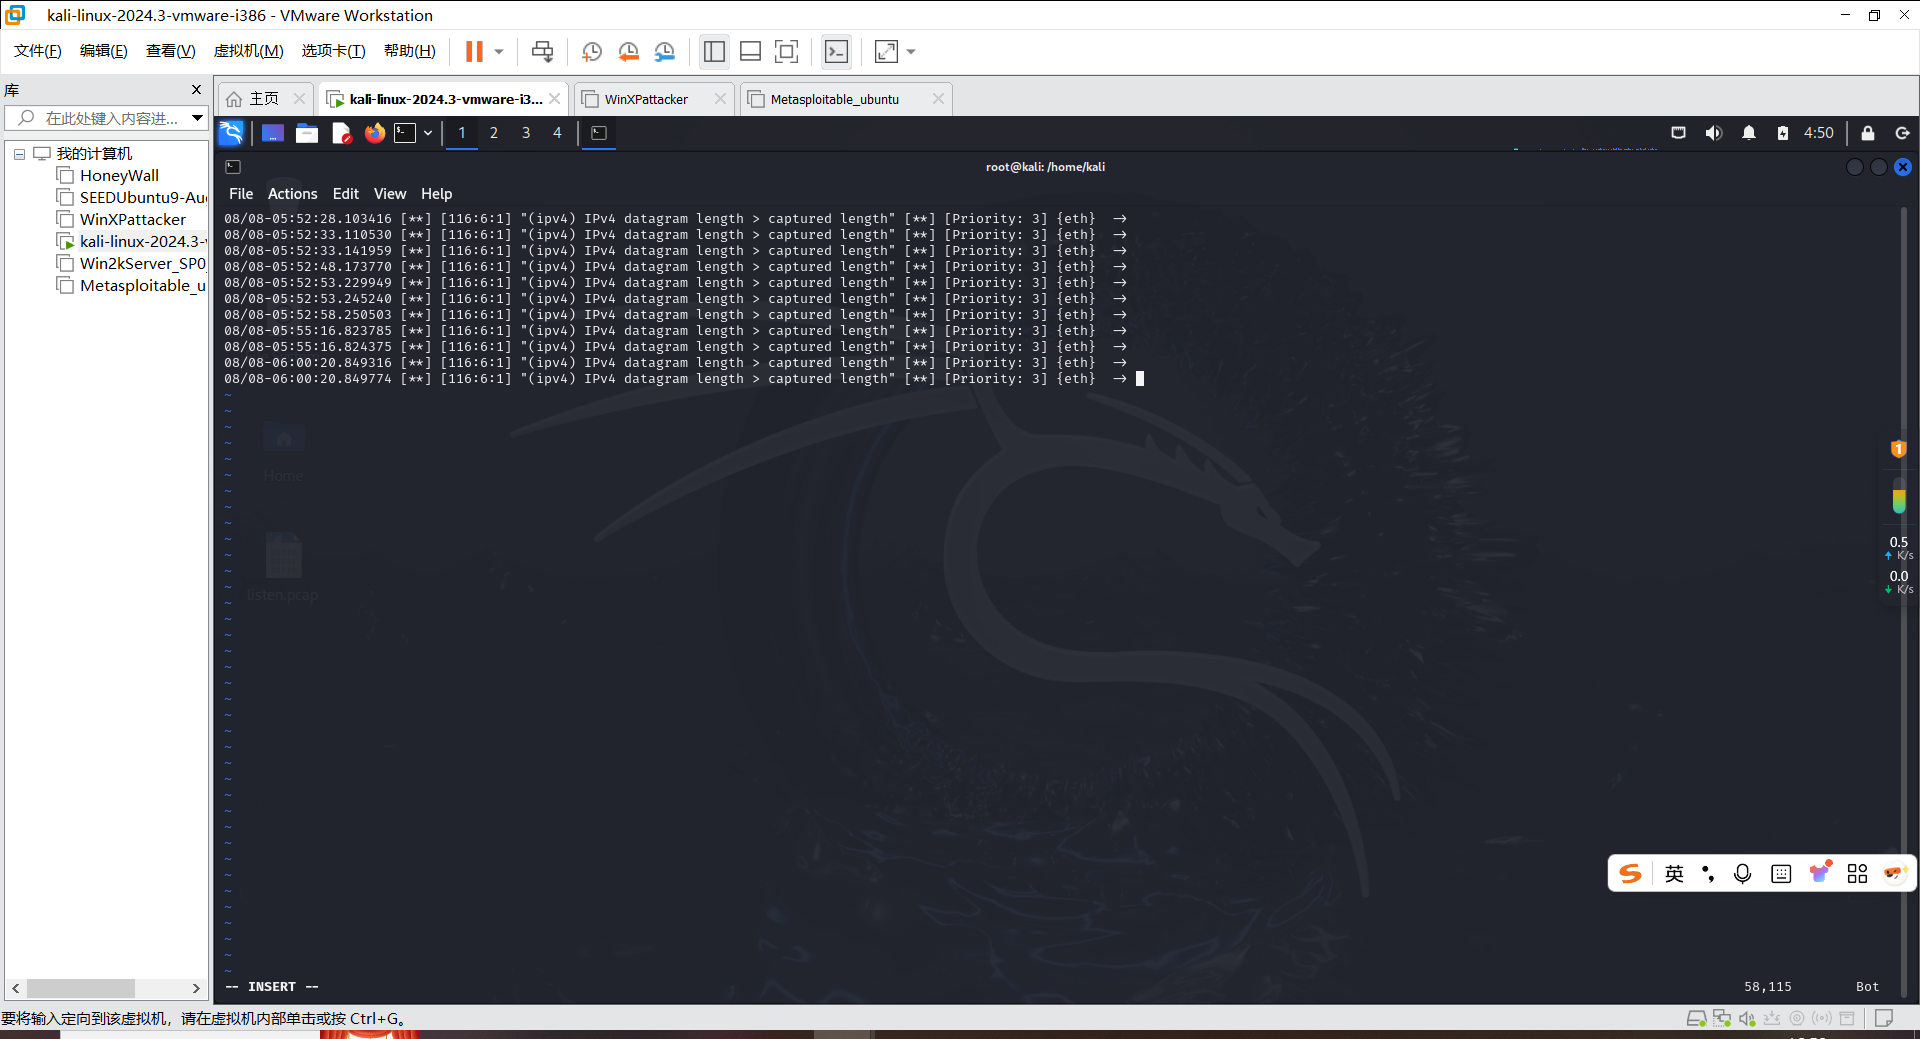1920x1039 pixels.
Task: Take a snapshot of this virtual machine
Action: [x=591, y=51]
